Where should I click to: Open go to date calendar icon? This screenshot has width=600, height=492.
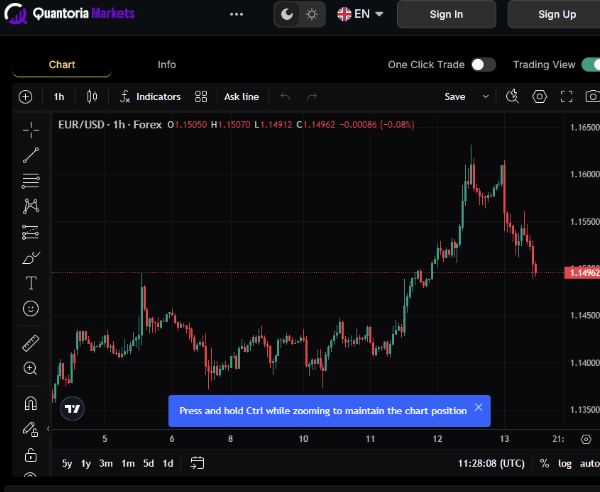tap(197, 463)
